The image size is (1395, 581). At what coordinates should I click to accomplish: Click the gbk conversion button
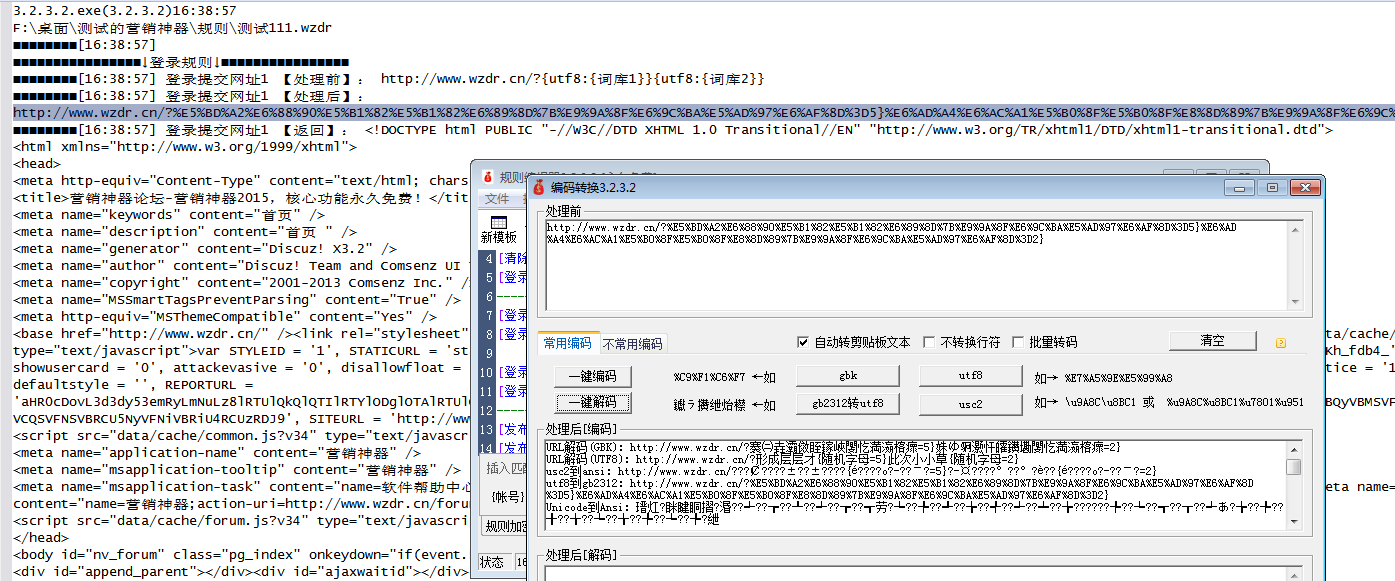[x=848, y=376]
